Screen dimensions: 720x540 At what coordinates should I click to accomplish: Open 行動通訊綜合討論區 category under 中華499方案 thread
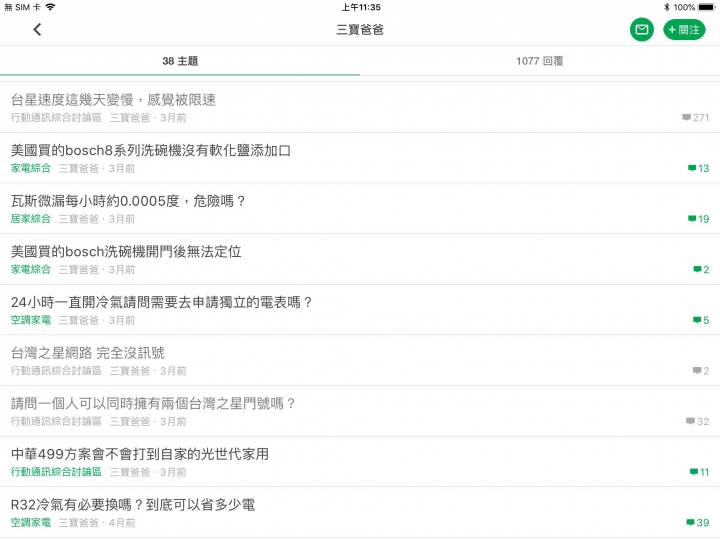pos(56,472)
